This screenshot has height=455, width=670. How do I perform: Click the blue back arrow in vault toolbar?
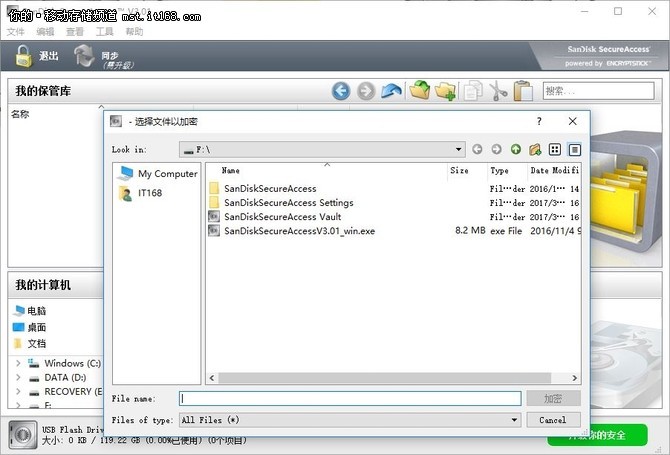pyautogui.click(x=341, y=91)
